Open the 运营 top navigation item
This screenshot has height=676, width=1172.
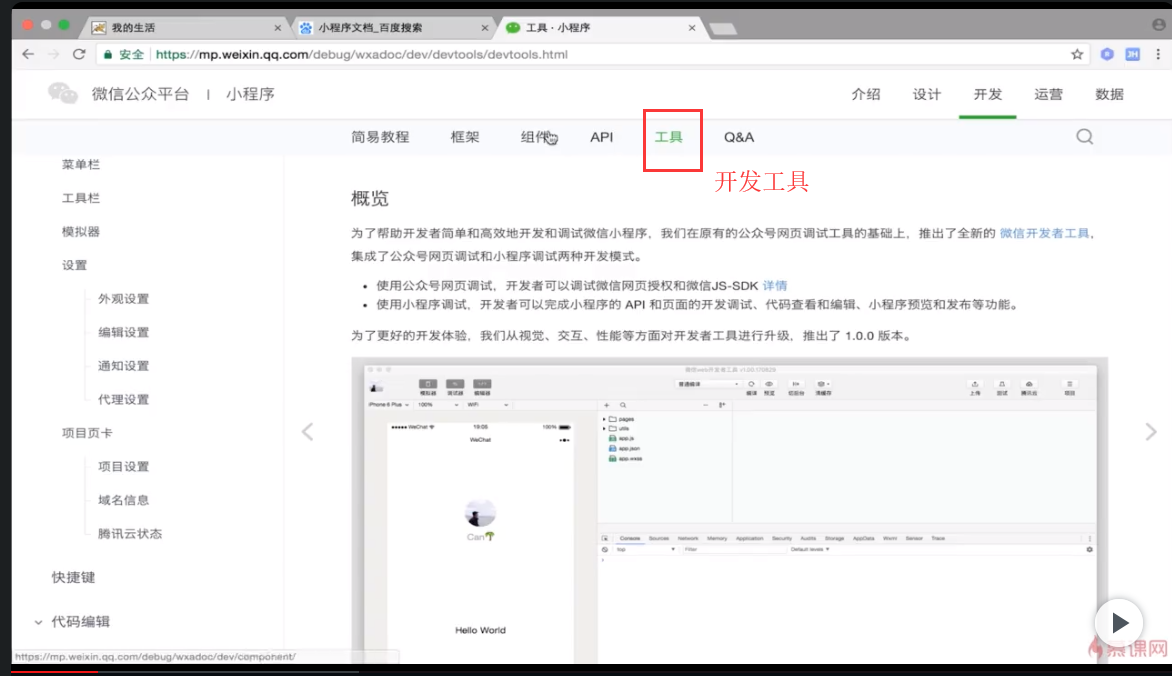1048,94
